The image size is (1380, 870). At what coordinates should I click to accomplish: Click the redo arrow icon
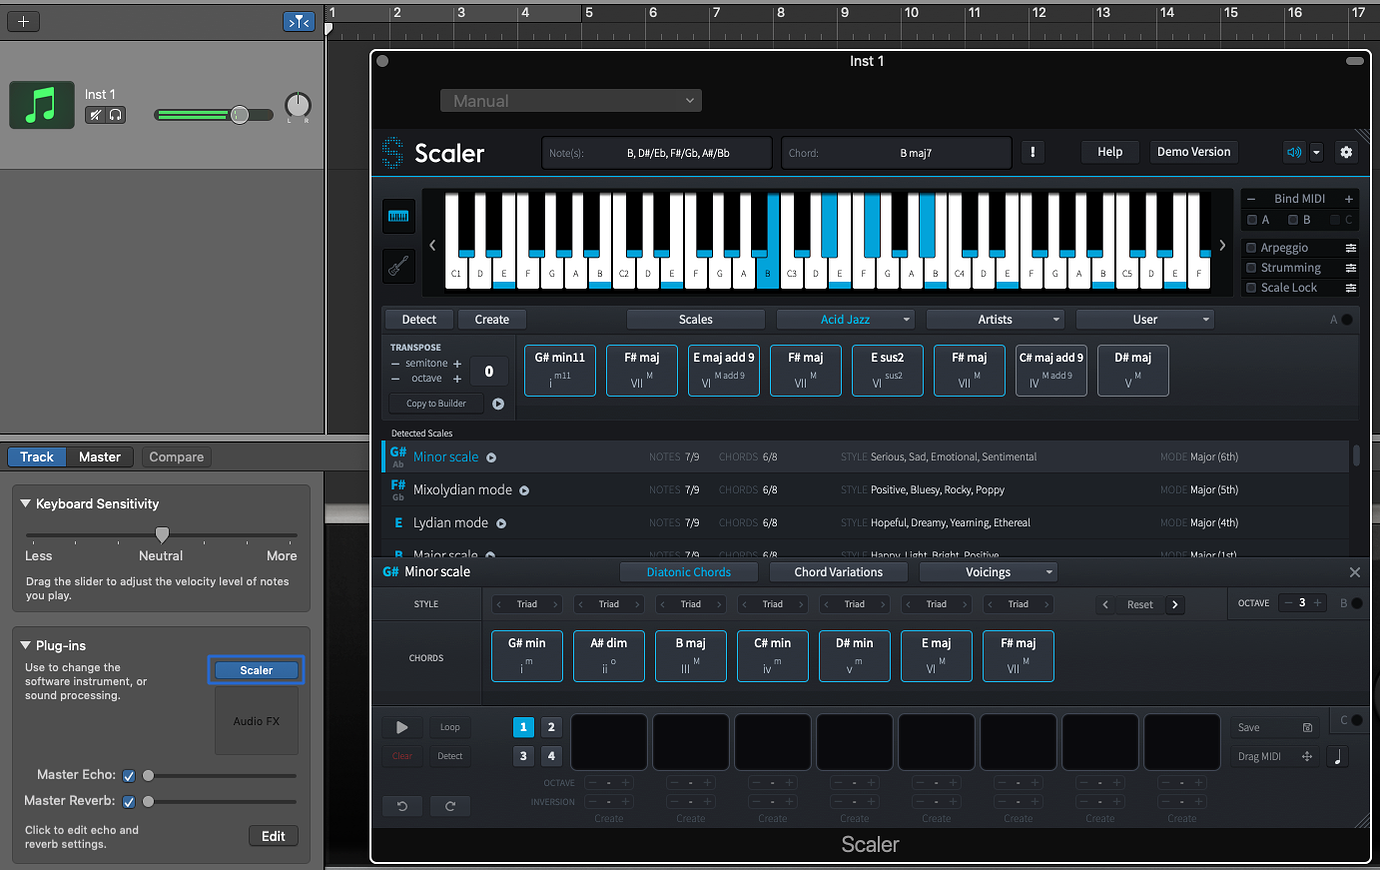450,806
